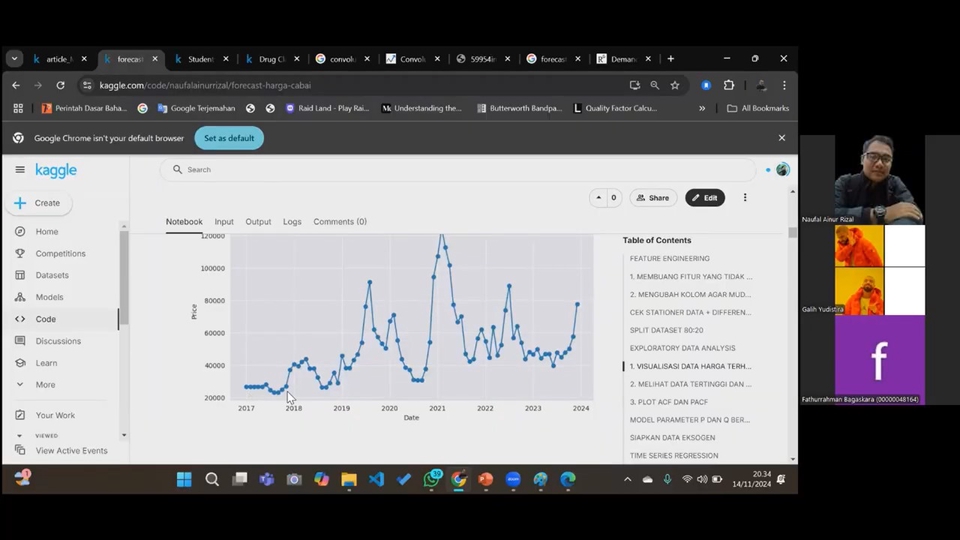The image size is (960, 540).
Task: Jump to CEK STATIONER DATA section
Action: coord(690,312)
